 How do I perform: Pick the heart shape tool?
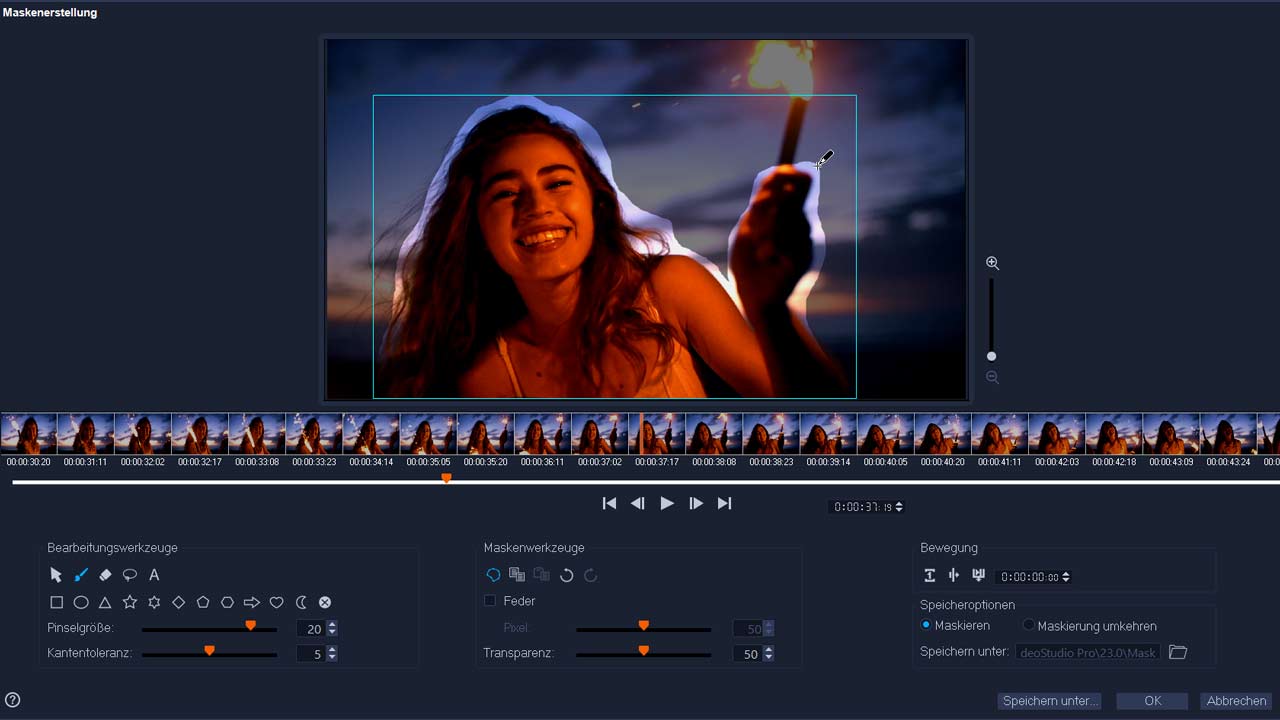277,602
